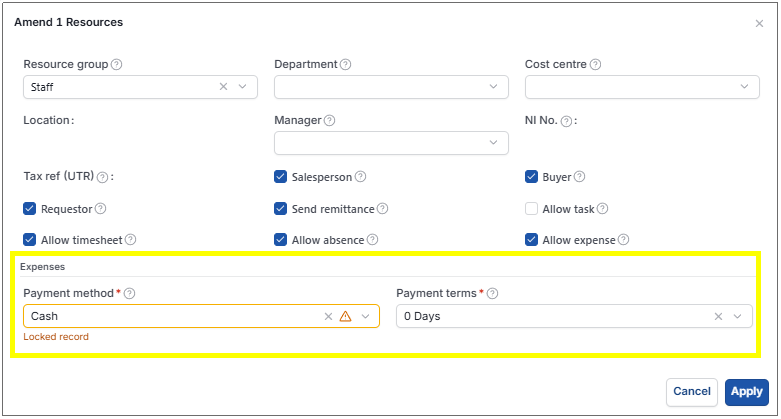Uncheck the Salesperson checkbox

pos(280,177)
